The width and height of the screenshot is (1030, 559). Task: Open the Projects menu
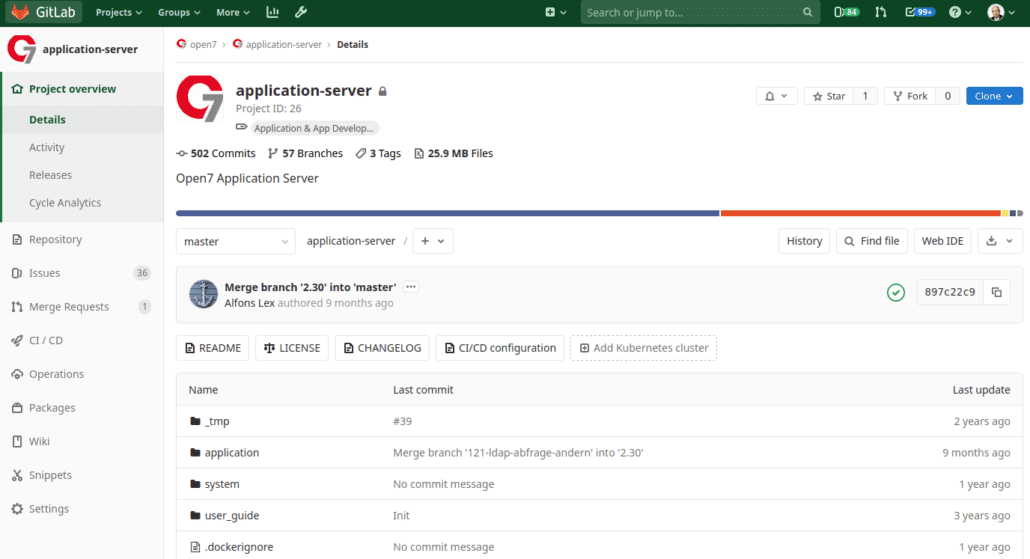tap(119, 12)
